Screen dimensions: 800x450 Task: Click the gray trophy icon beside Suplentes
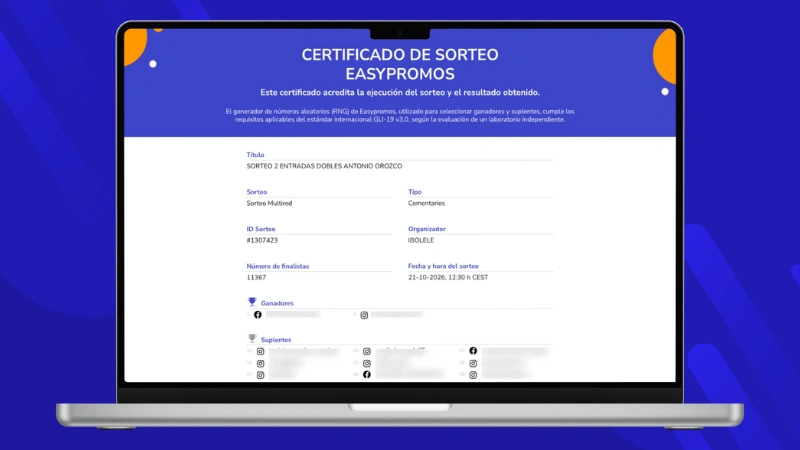252,339
